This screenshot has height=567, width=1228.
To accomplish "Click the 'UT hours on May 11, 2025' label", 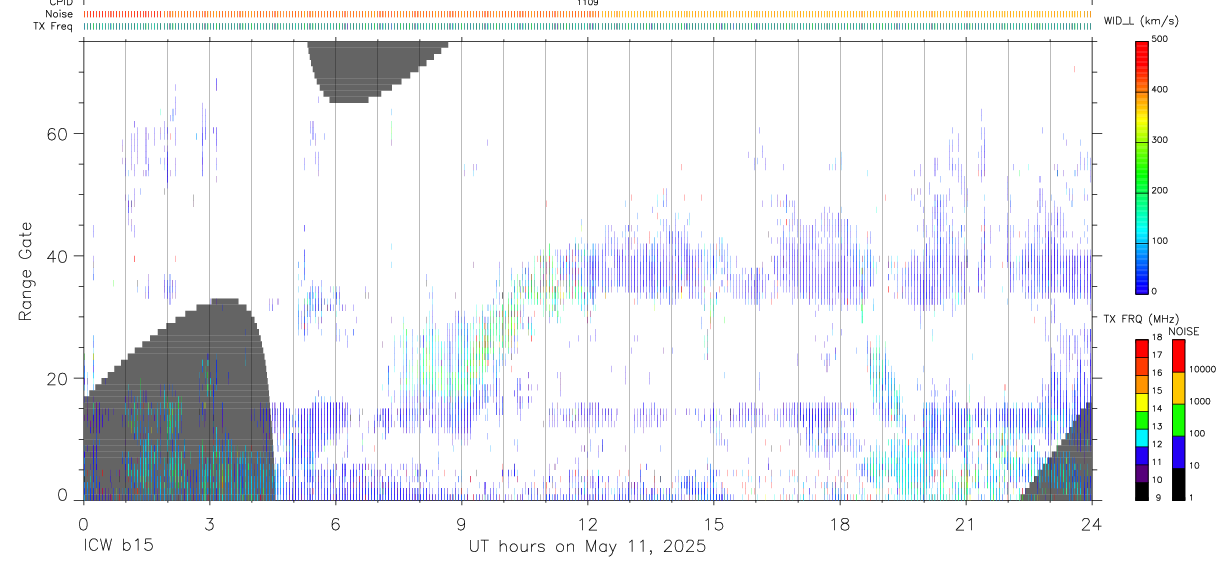I will tap(587, 547).
